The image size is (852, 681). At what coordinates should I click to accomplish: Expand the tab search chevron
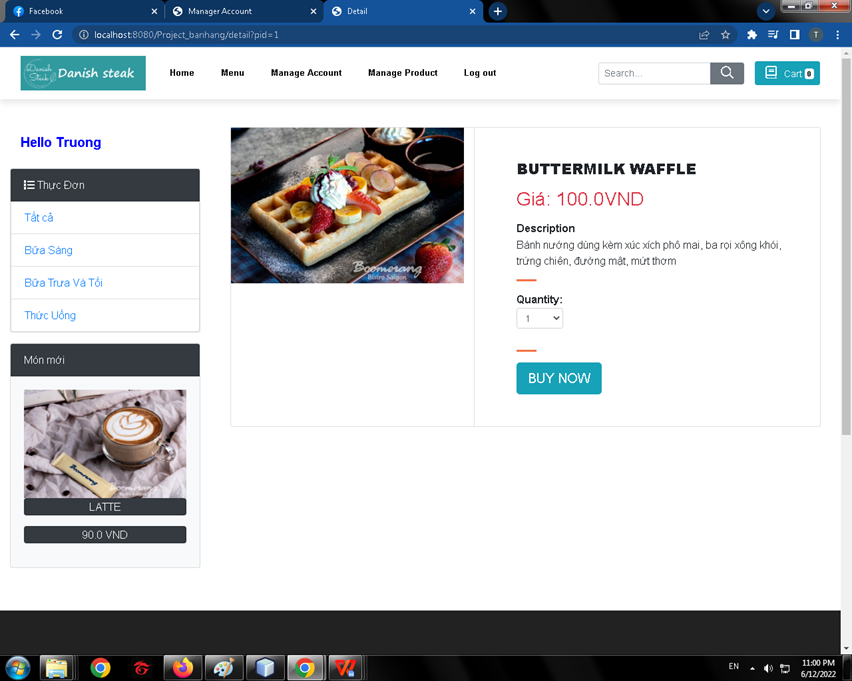(x=766, y=11)
